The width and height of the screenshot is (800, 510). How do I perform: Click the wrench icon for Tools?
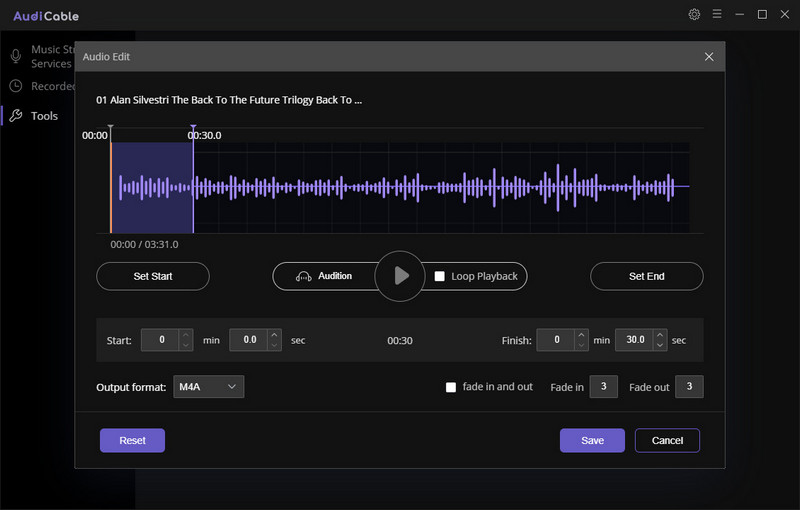point(16,116)
